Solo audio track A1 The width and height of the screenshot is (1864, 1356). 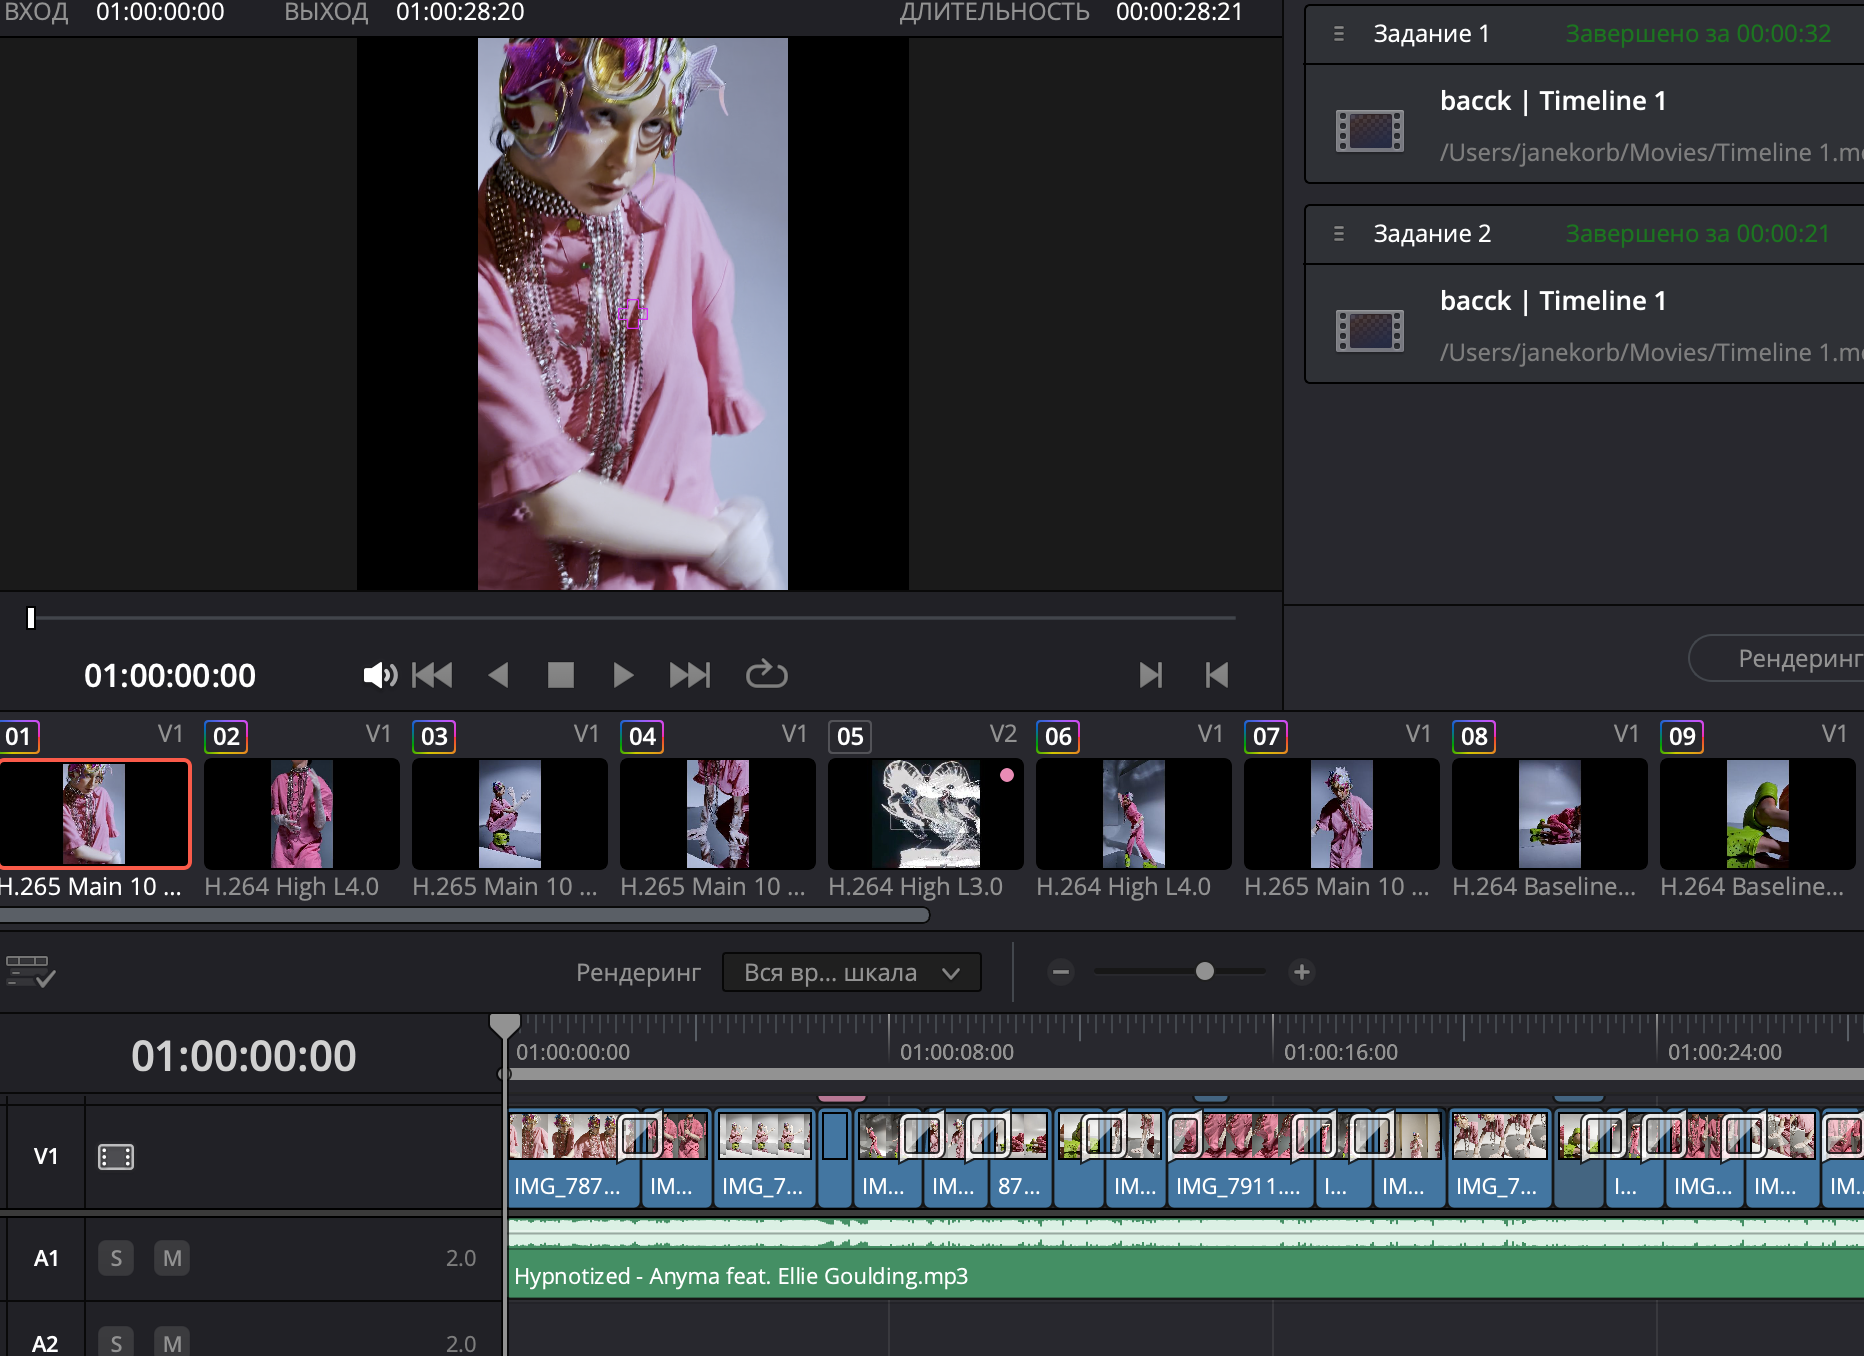click(116, 1258)
